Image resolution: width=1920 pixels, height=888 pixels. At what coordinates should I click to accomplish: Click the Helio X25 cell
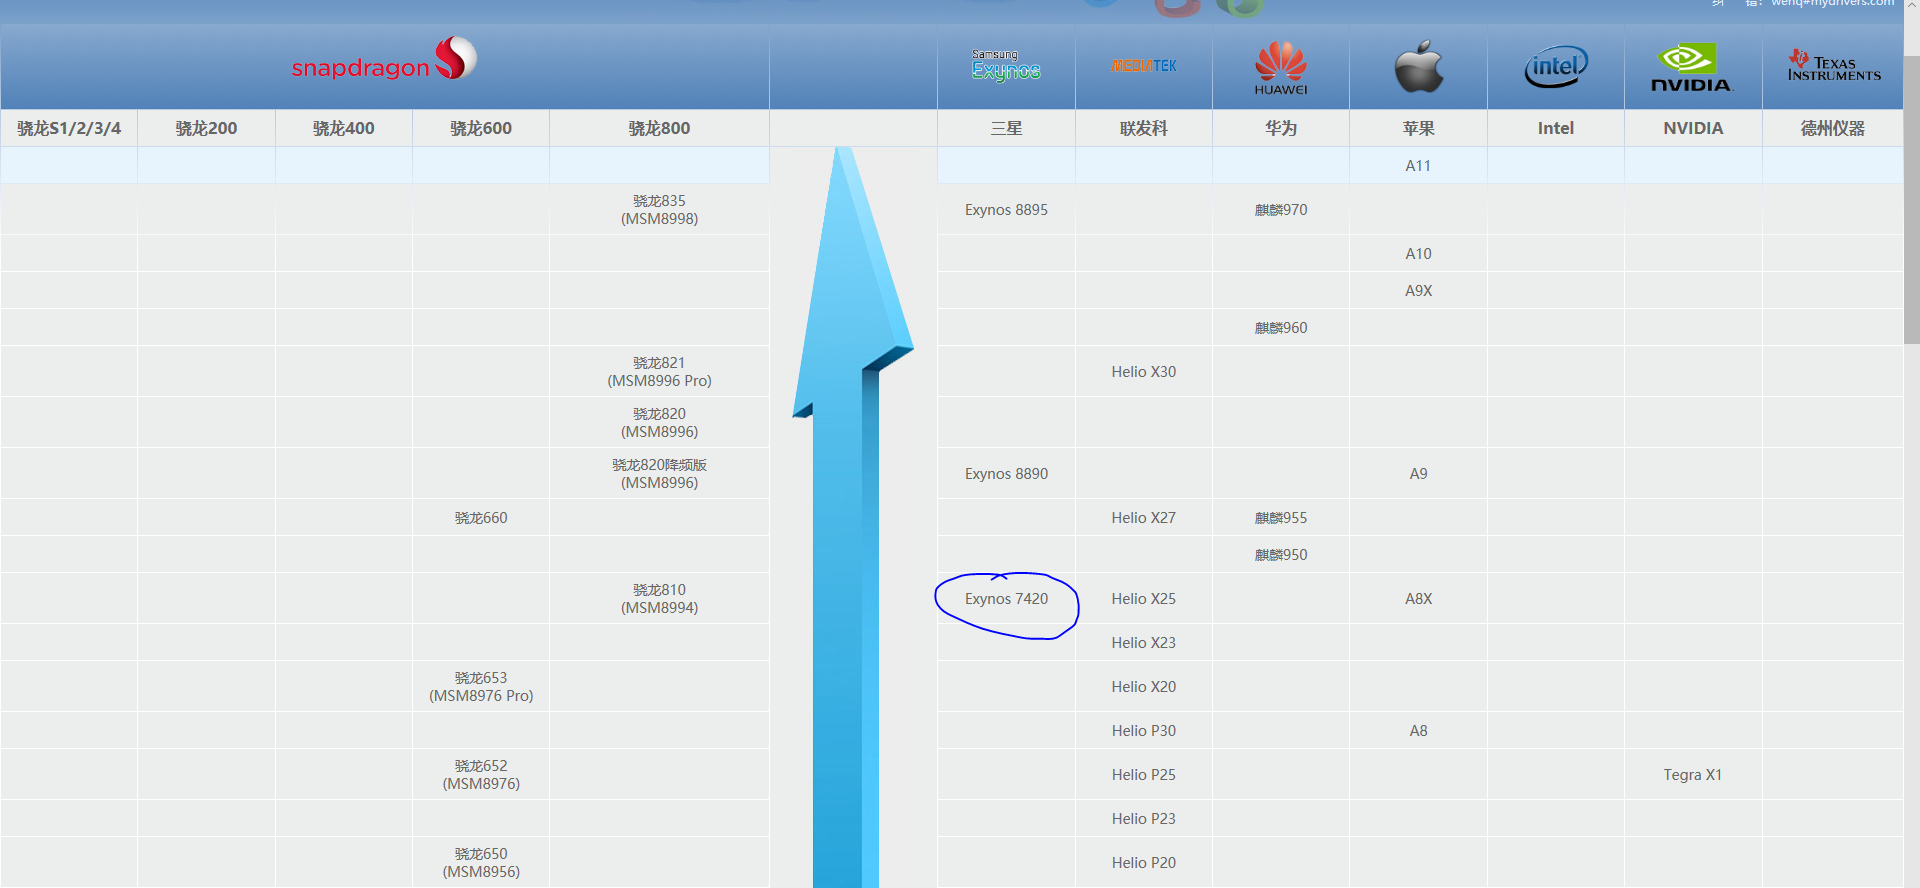coord(1144,599)
